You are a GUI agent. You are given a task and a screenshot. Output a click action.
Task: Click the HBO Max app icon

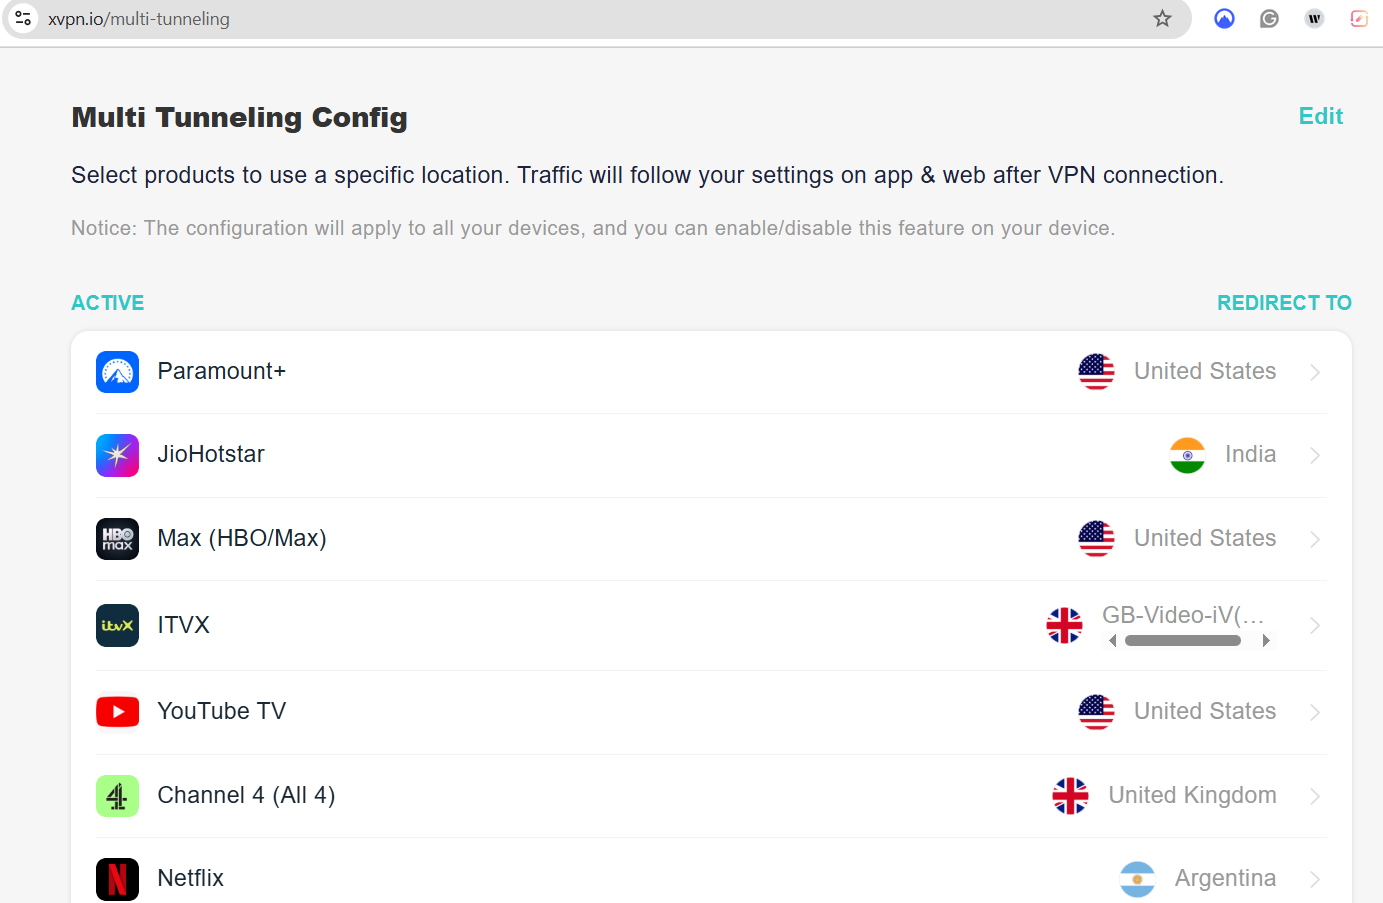tap(117, 539)
